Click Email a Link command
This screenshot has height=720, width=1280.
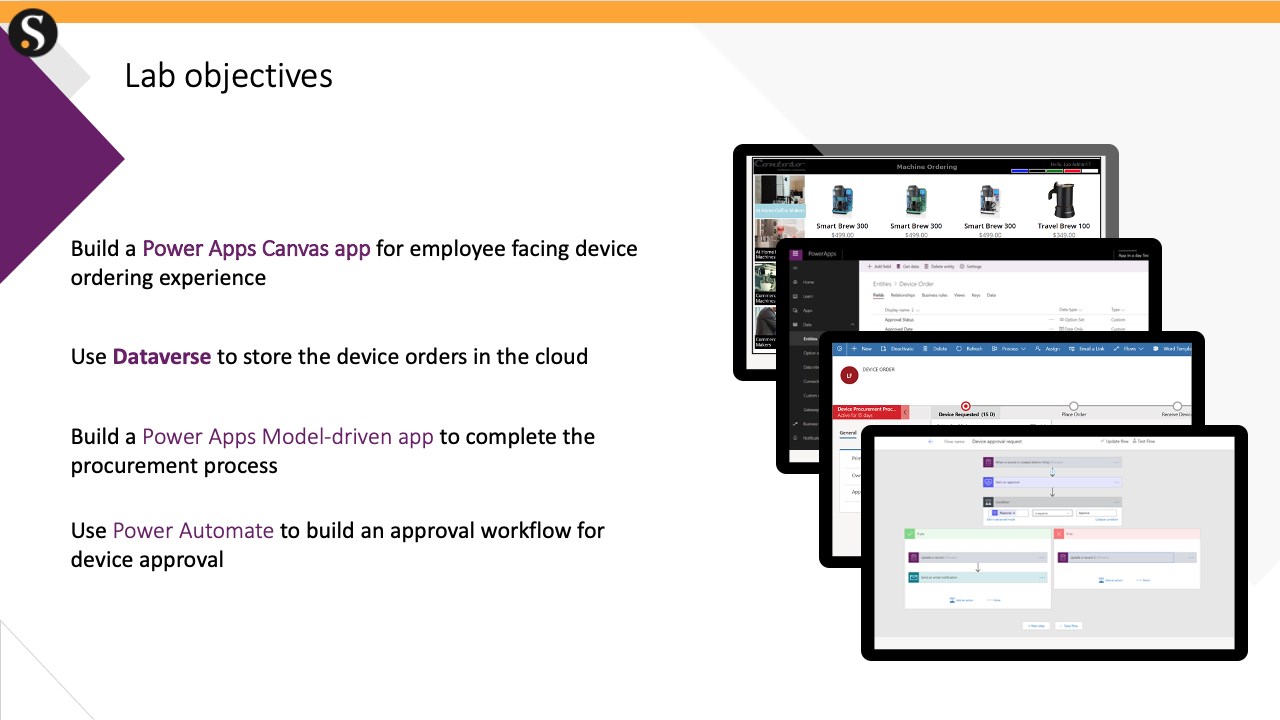pos(1087,349)
